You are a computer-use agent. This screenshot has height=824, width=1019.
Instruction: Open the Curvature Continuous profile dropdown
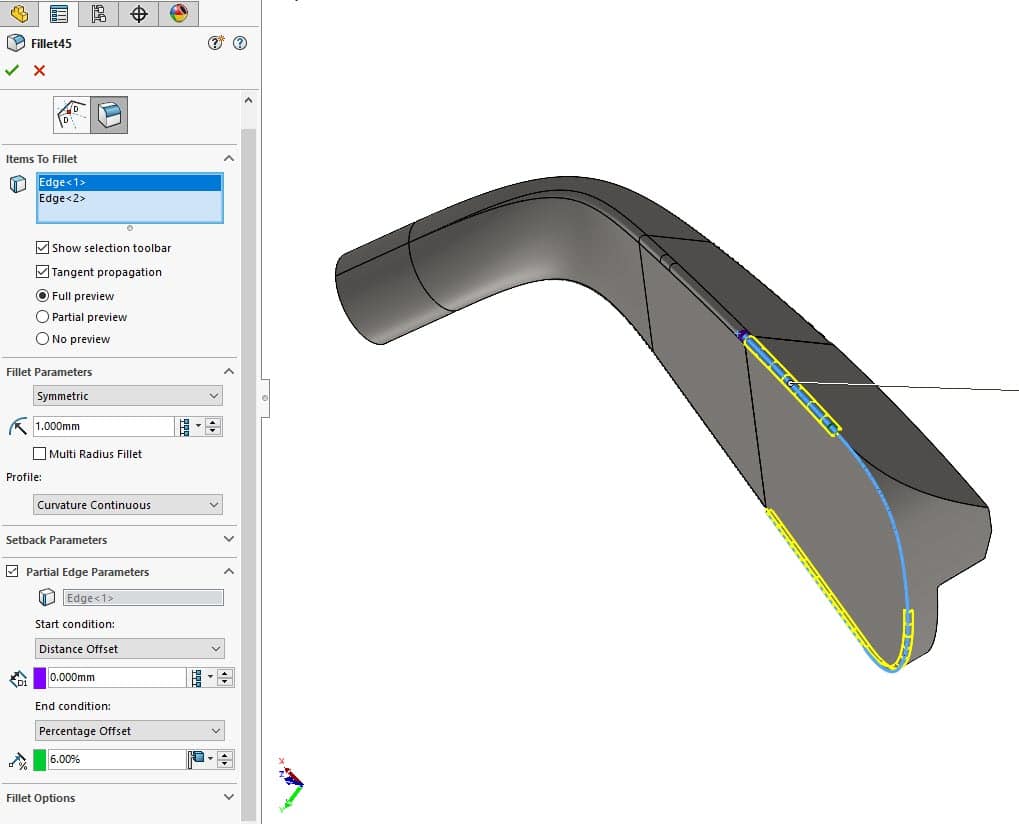pos(127,505)
